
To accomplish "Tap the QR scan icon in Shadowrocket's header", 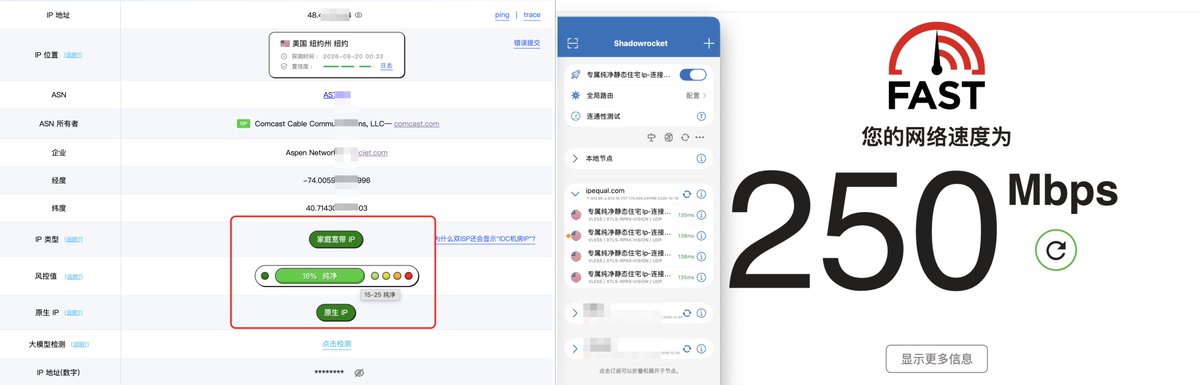I will tap(573, 43).
